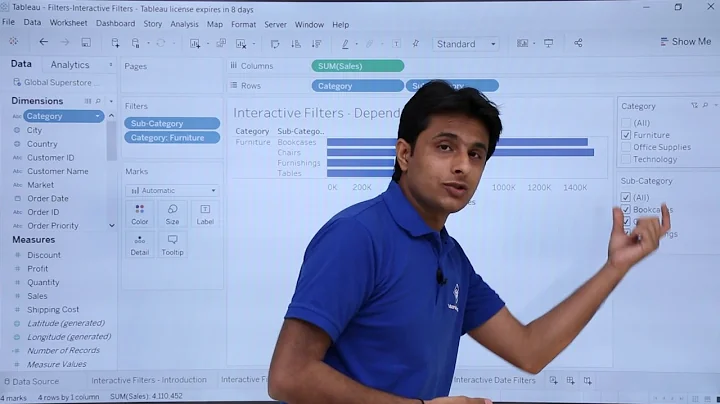Image resolution: width=720 pixels, height=404 pixels.
Task: Select the Bookcases bar in the chart
Action: [361, 142]
